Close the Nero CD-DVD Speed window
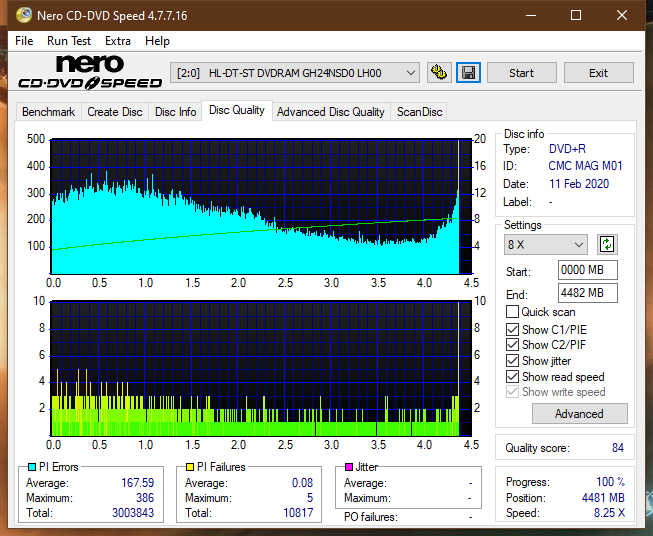Screen dimensions: 653x536 [x=622, y=15]
